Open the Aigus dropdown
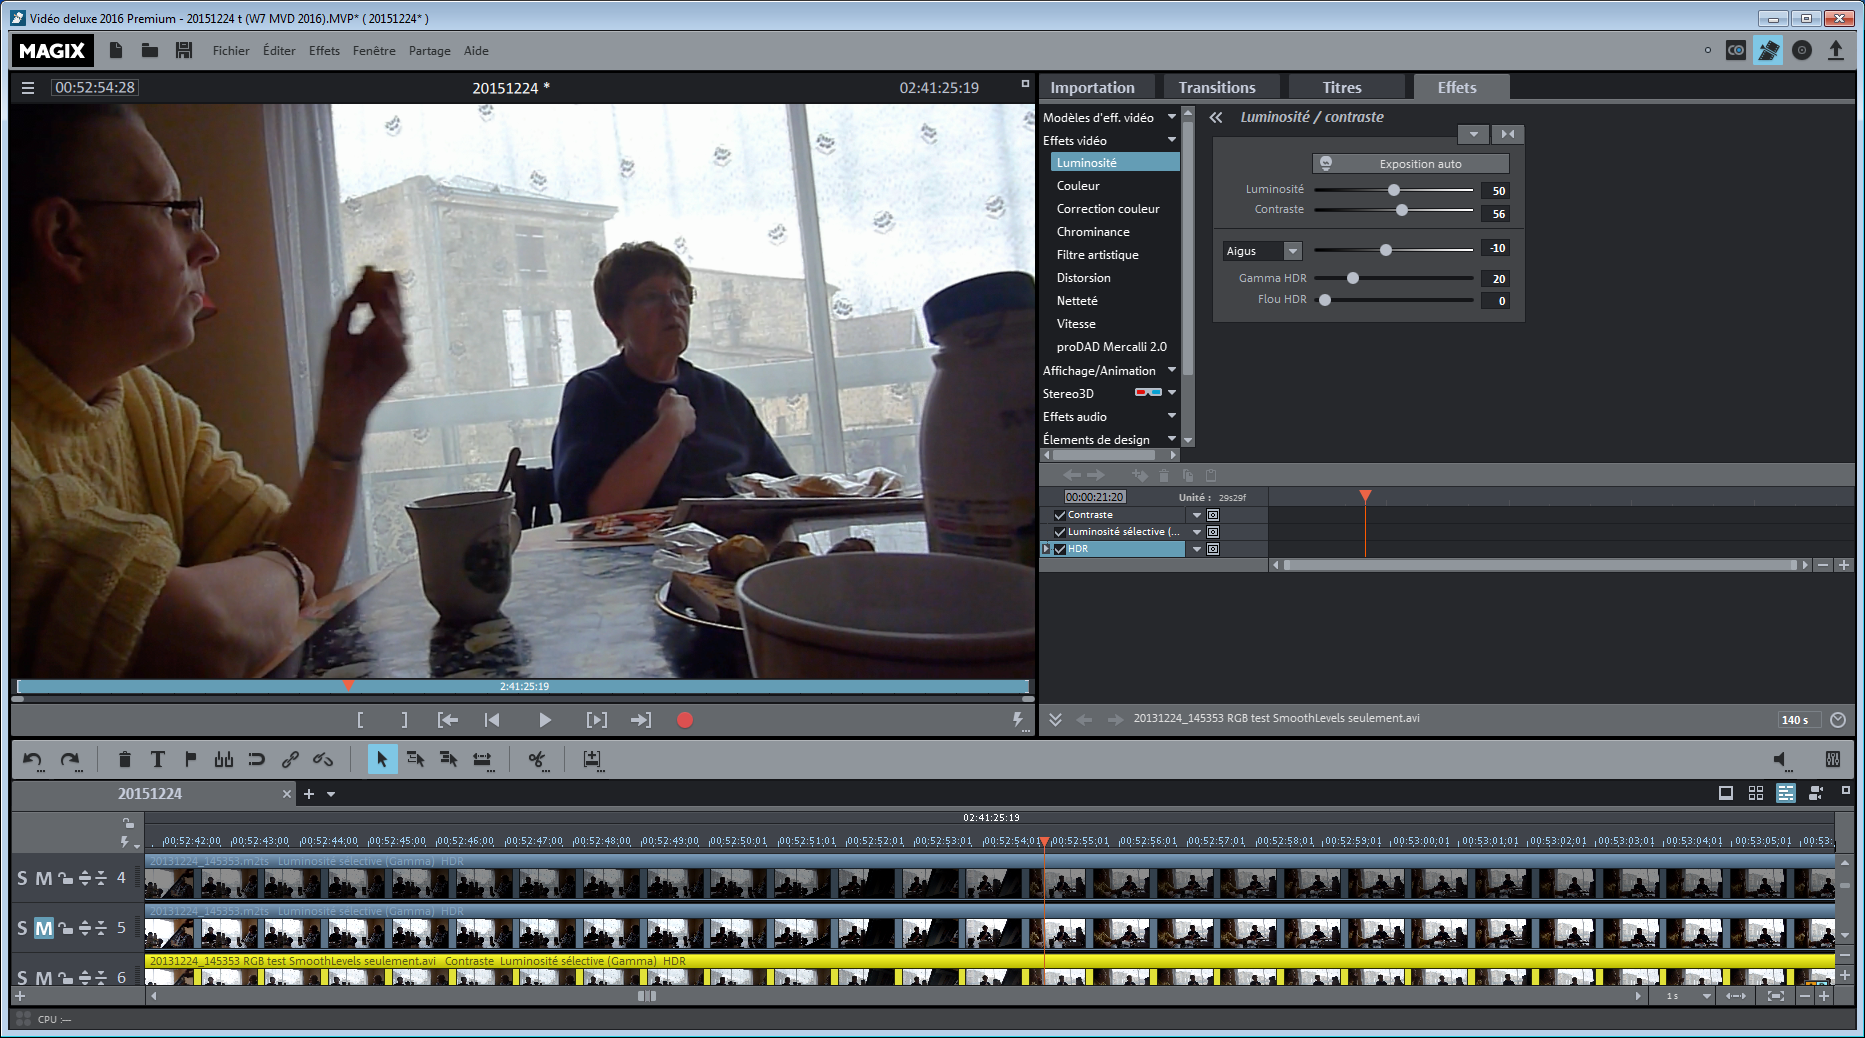1865x1038 pixels. [1292, 251]
